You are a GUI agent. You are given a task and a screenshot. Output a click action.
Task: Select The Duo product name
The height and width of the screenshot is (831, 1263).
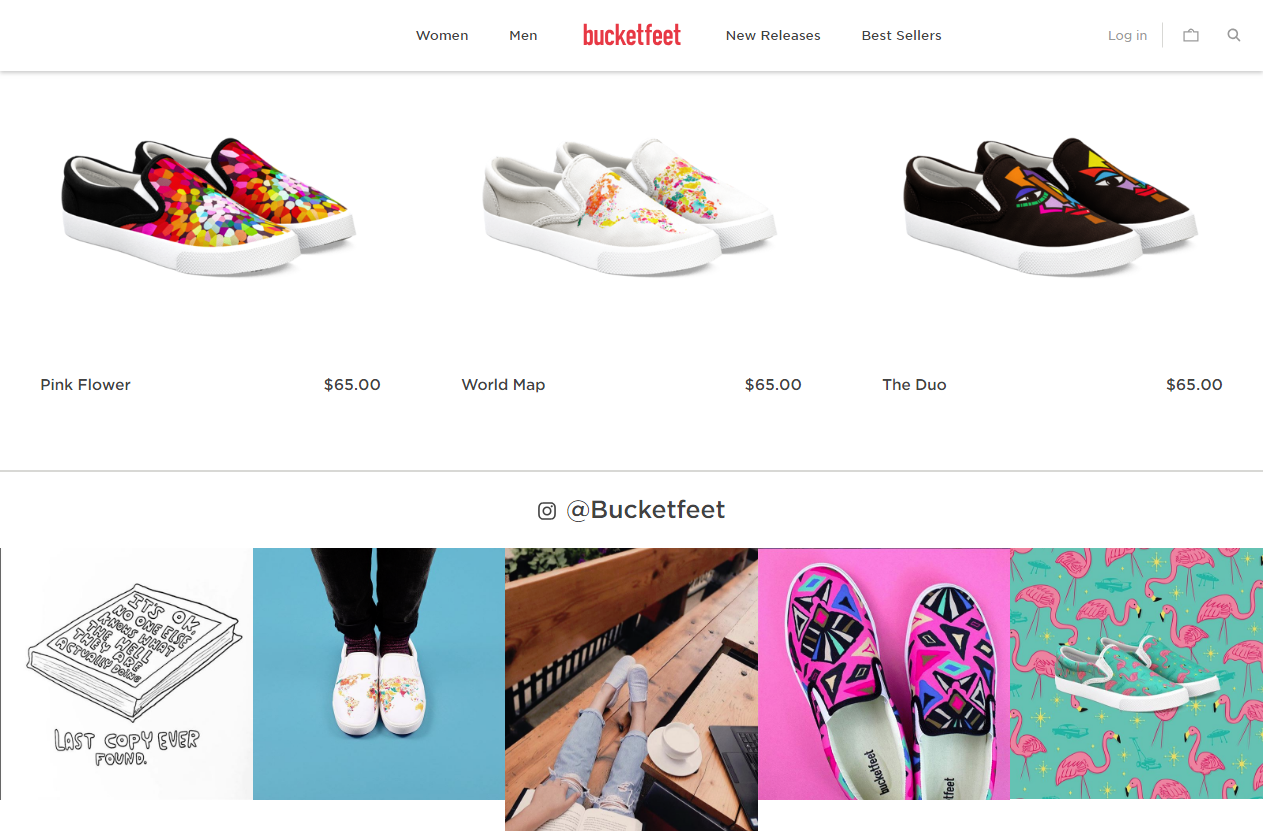914,384
